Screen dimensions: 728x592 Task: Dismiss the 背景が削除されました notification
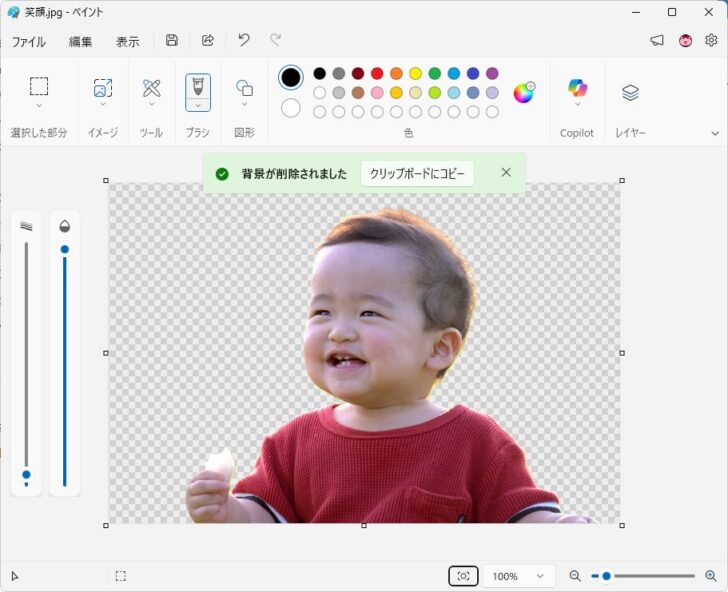point(506,173)
